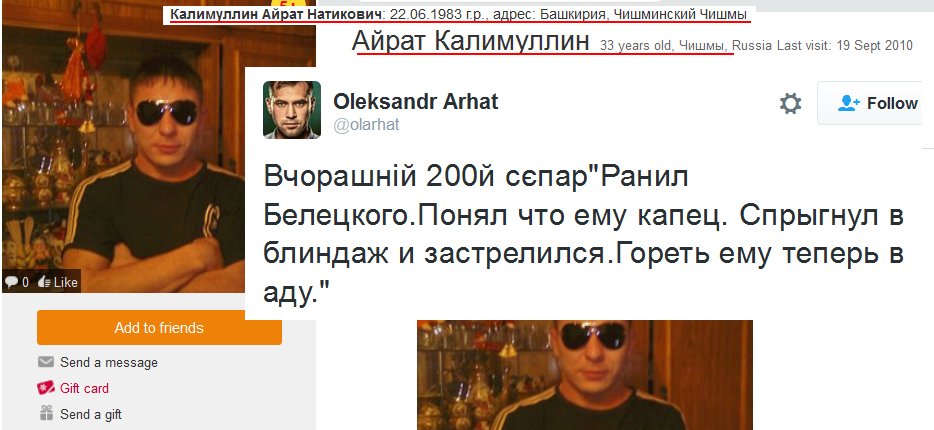
Task: Click the gift box icon
Action: (46, 413)
